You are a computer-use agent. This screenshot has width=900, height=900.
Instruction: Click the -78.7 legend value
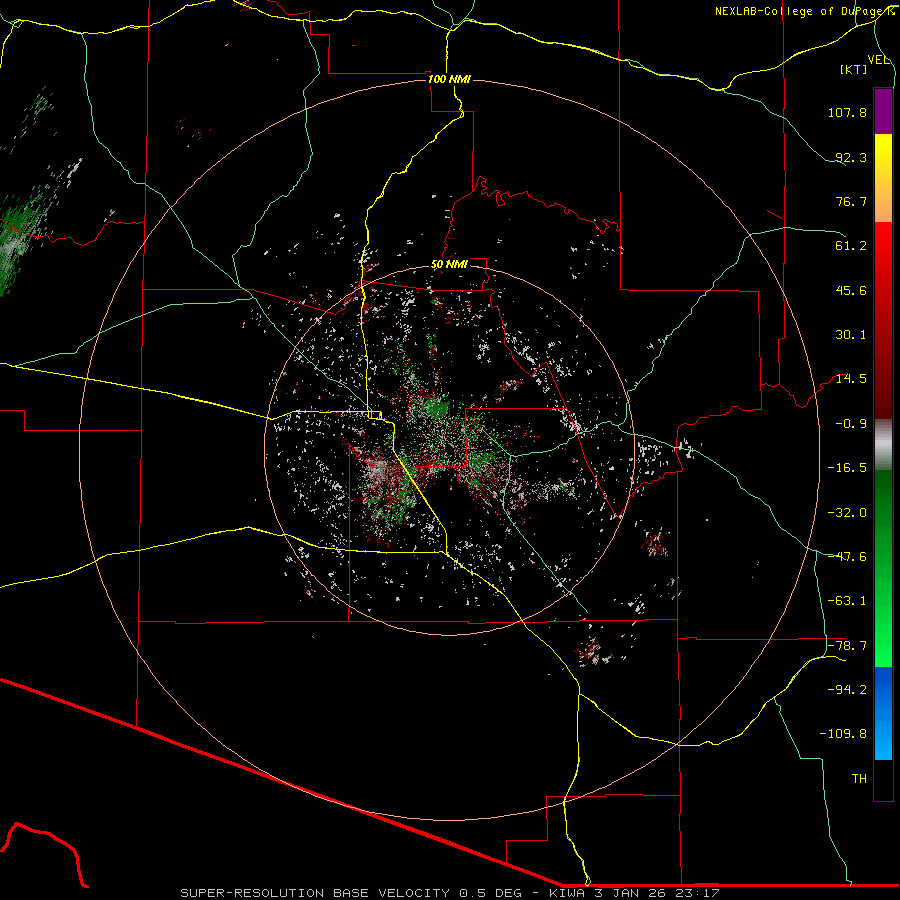(847, 646)
